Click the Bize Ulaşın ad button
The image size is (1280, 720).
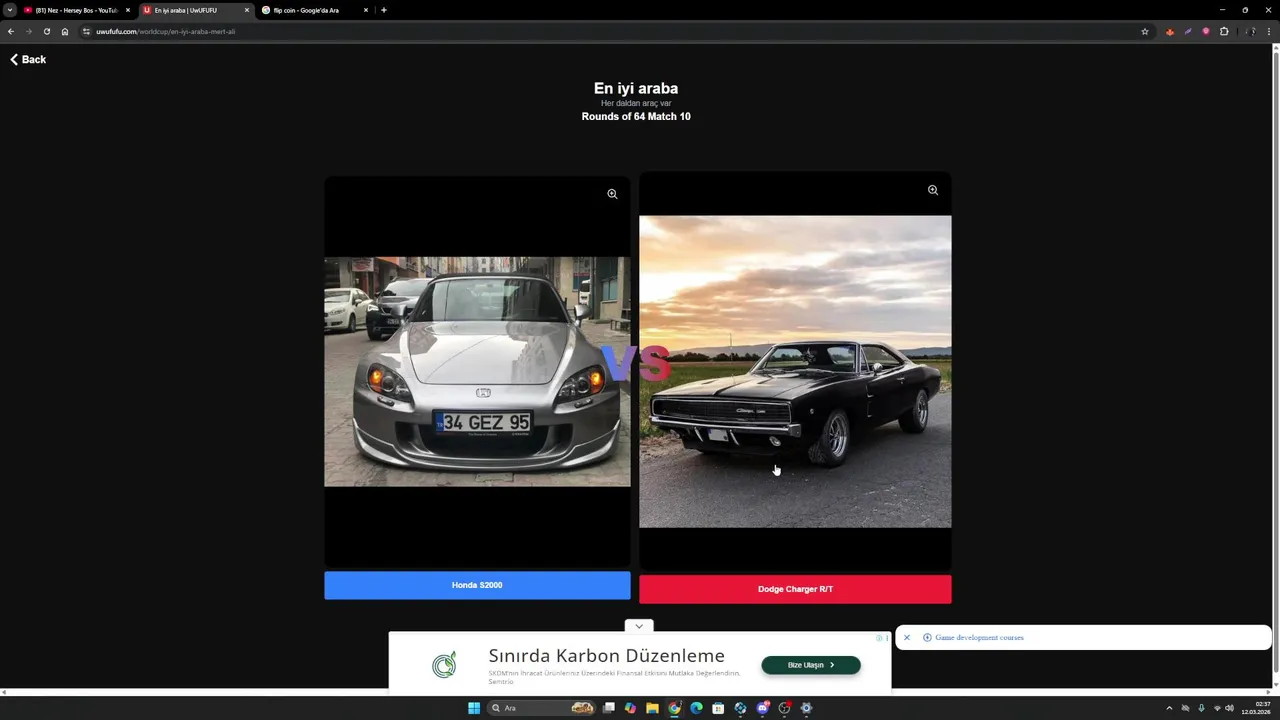point(811,665)
